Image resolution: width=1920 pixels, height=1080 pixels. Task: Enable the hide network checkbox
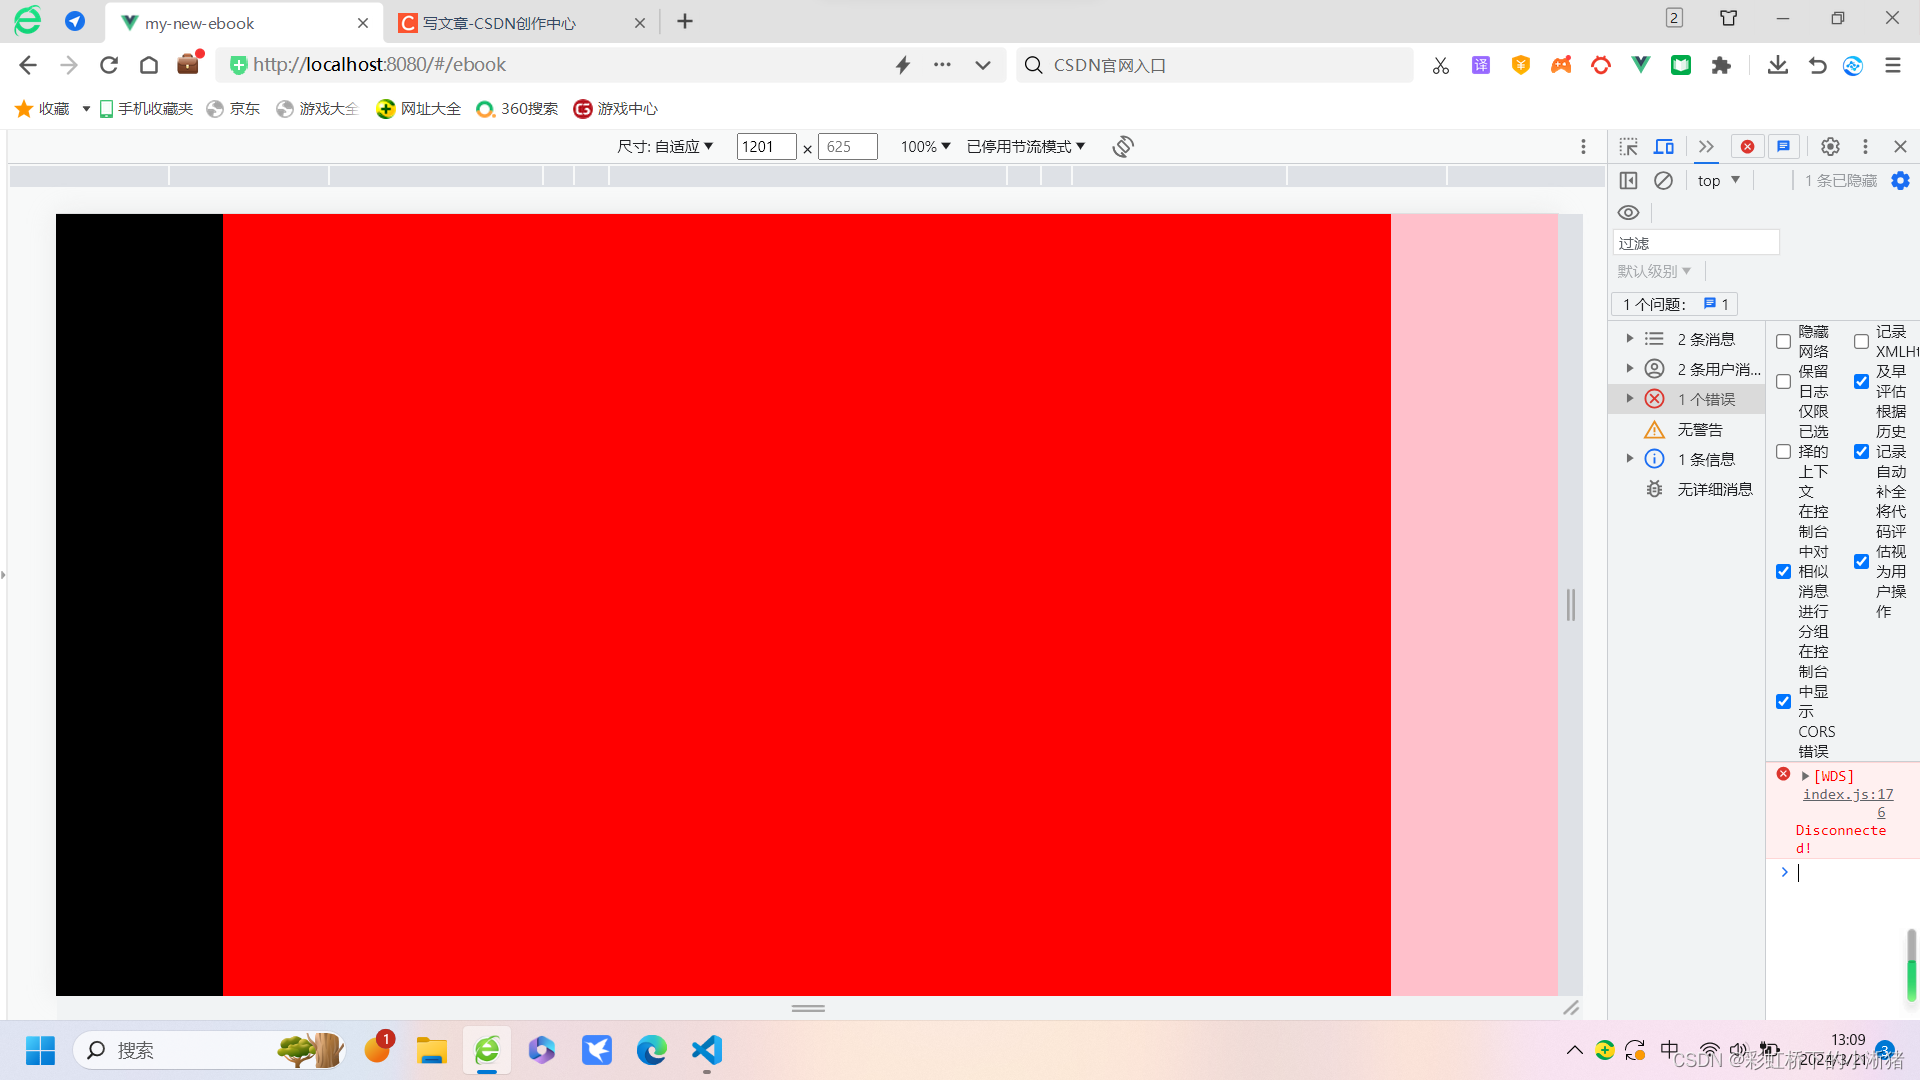(x=1783, y=342)
